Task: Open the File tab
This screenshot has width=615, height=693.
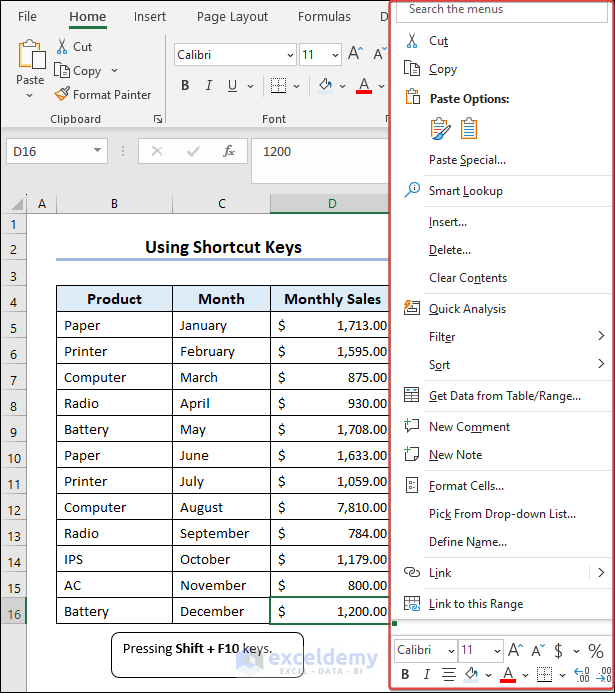Action: [x=27, y=17]
